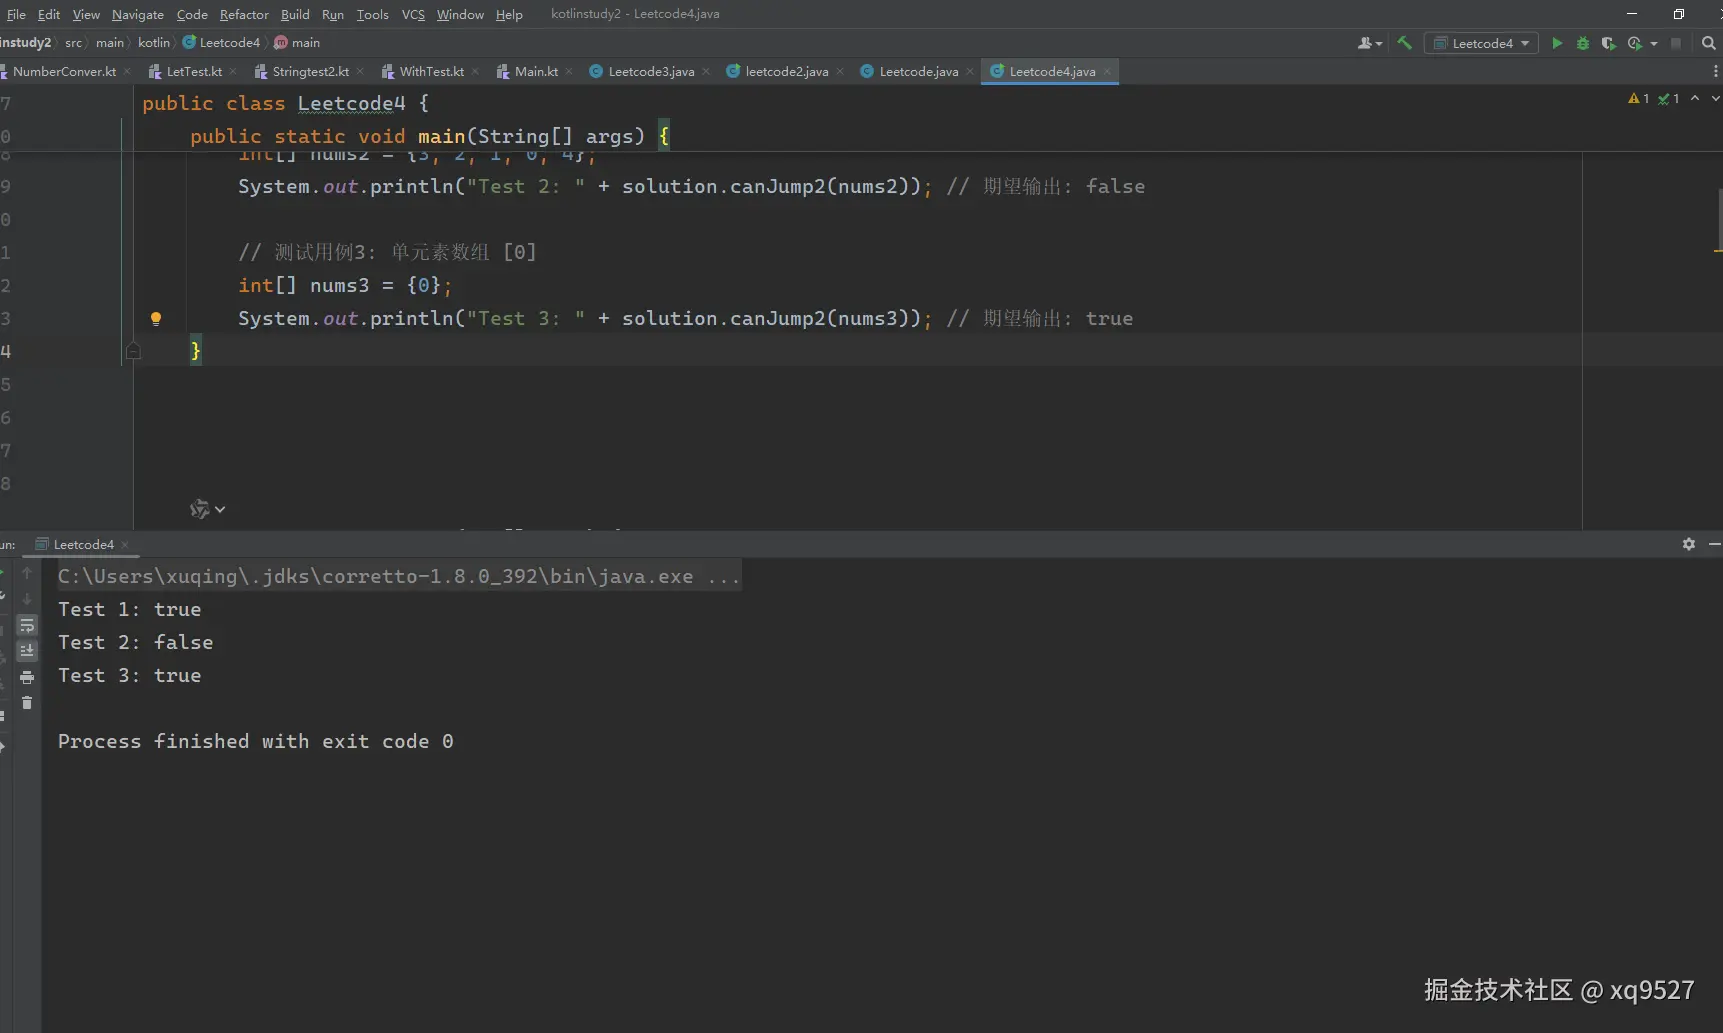Image resolution: width=1723 pixels, height=1033 pixels.
Task: Expand the AI assistant chevron in editor
Action: (220, 509)
